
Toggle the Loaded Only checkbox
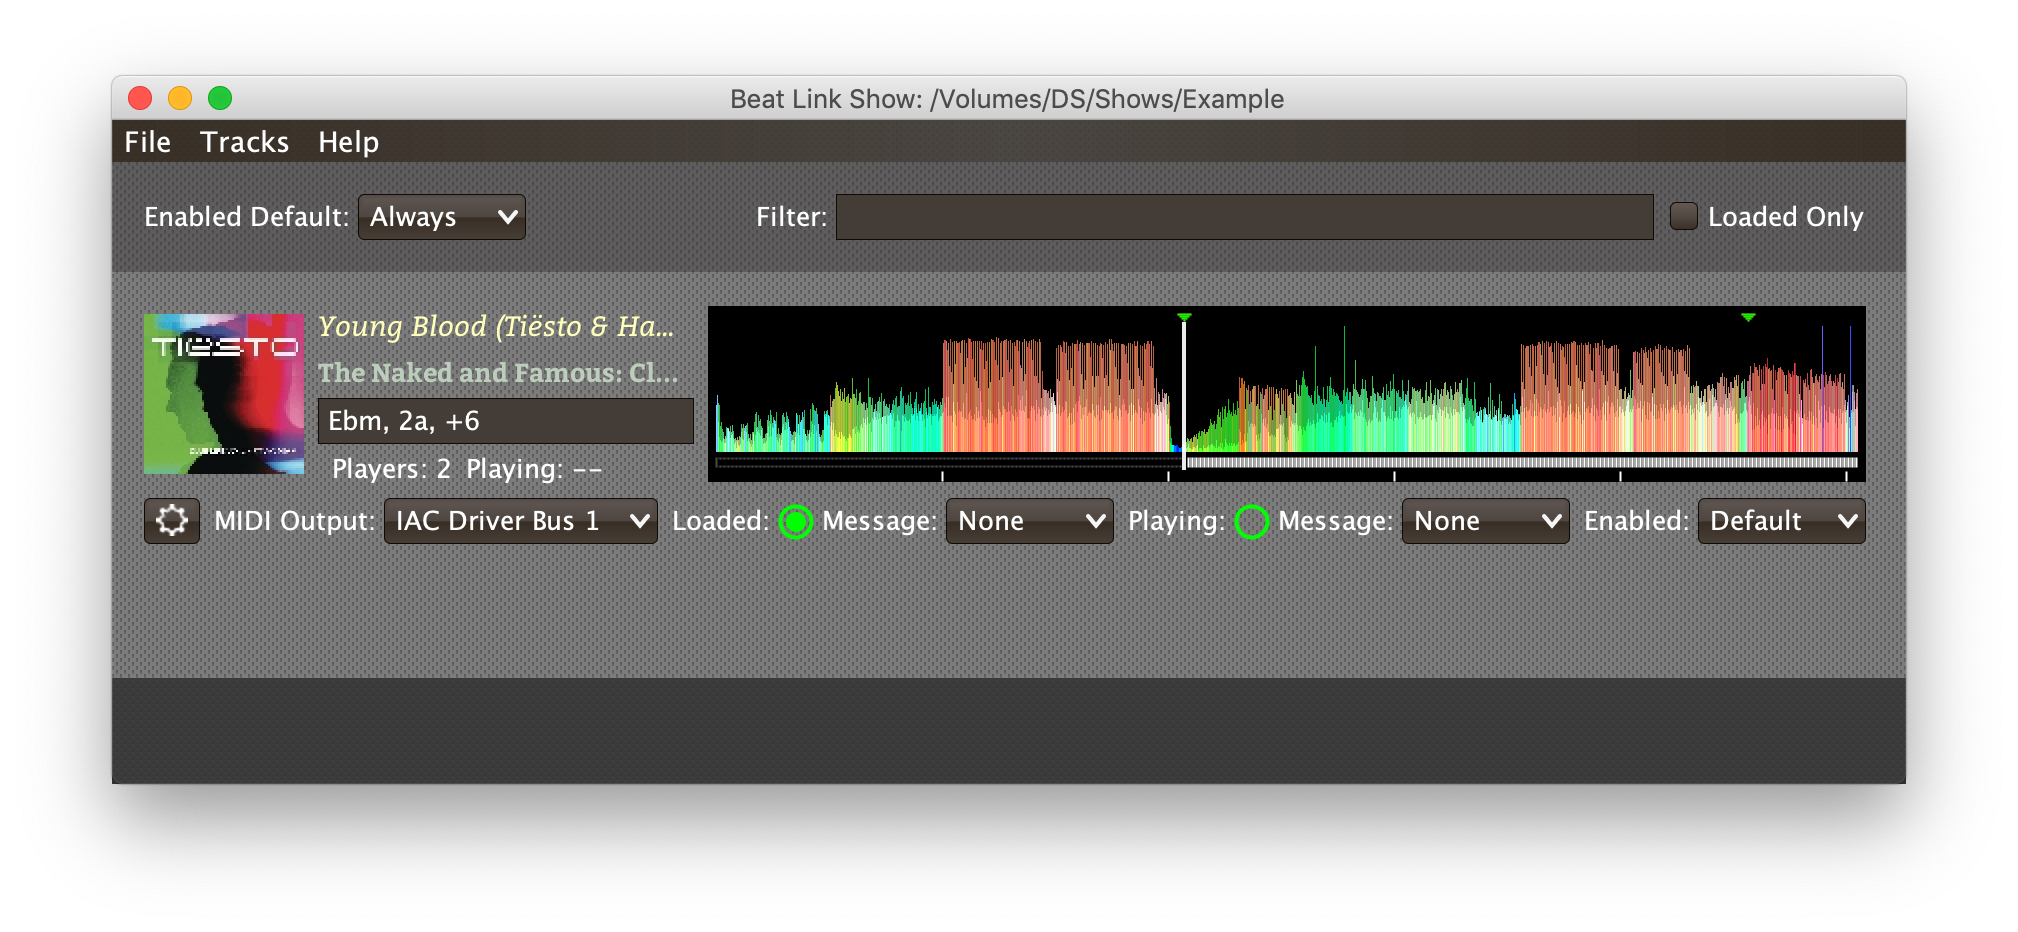(x=1684, y=216)
